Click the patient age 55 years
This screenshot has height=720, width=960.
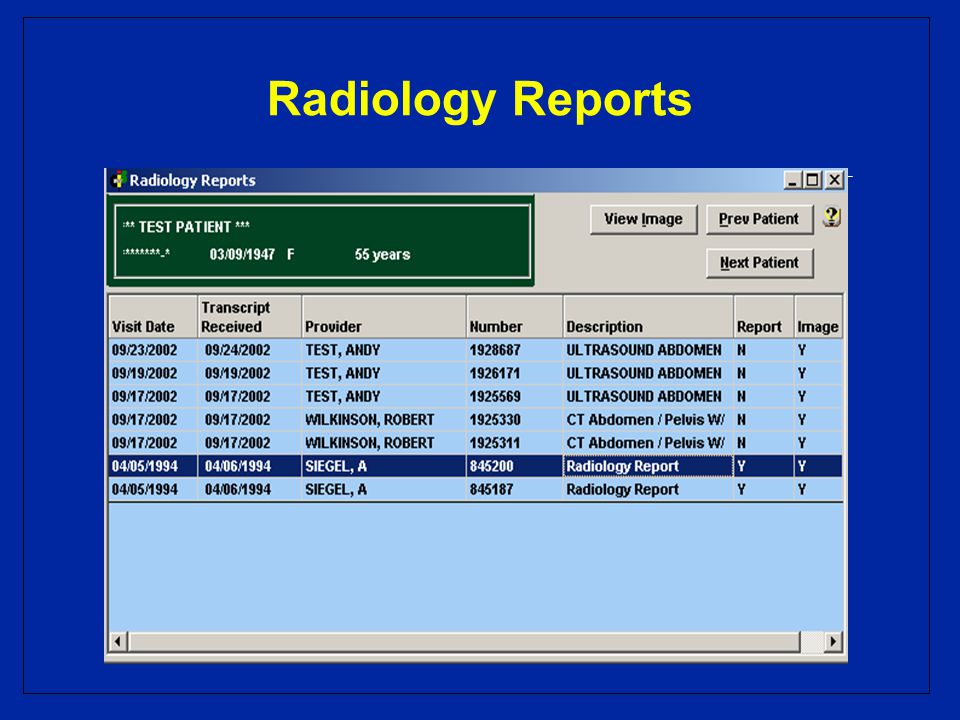[x=383, y=255]
